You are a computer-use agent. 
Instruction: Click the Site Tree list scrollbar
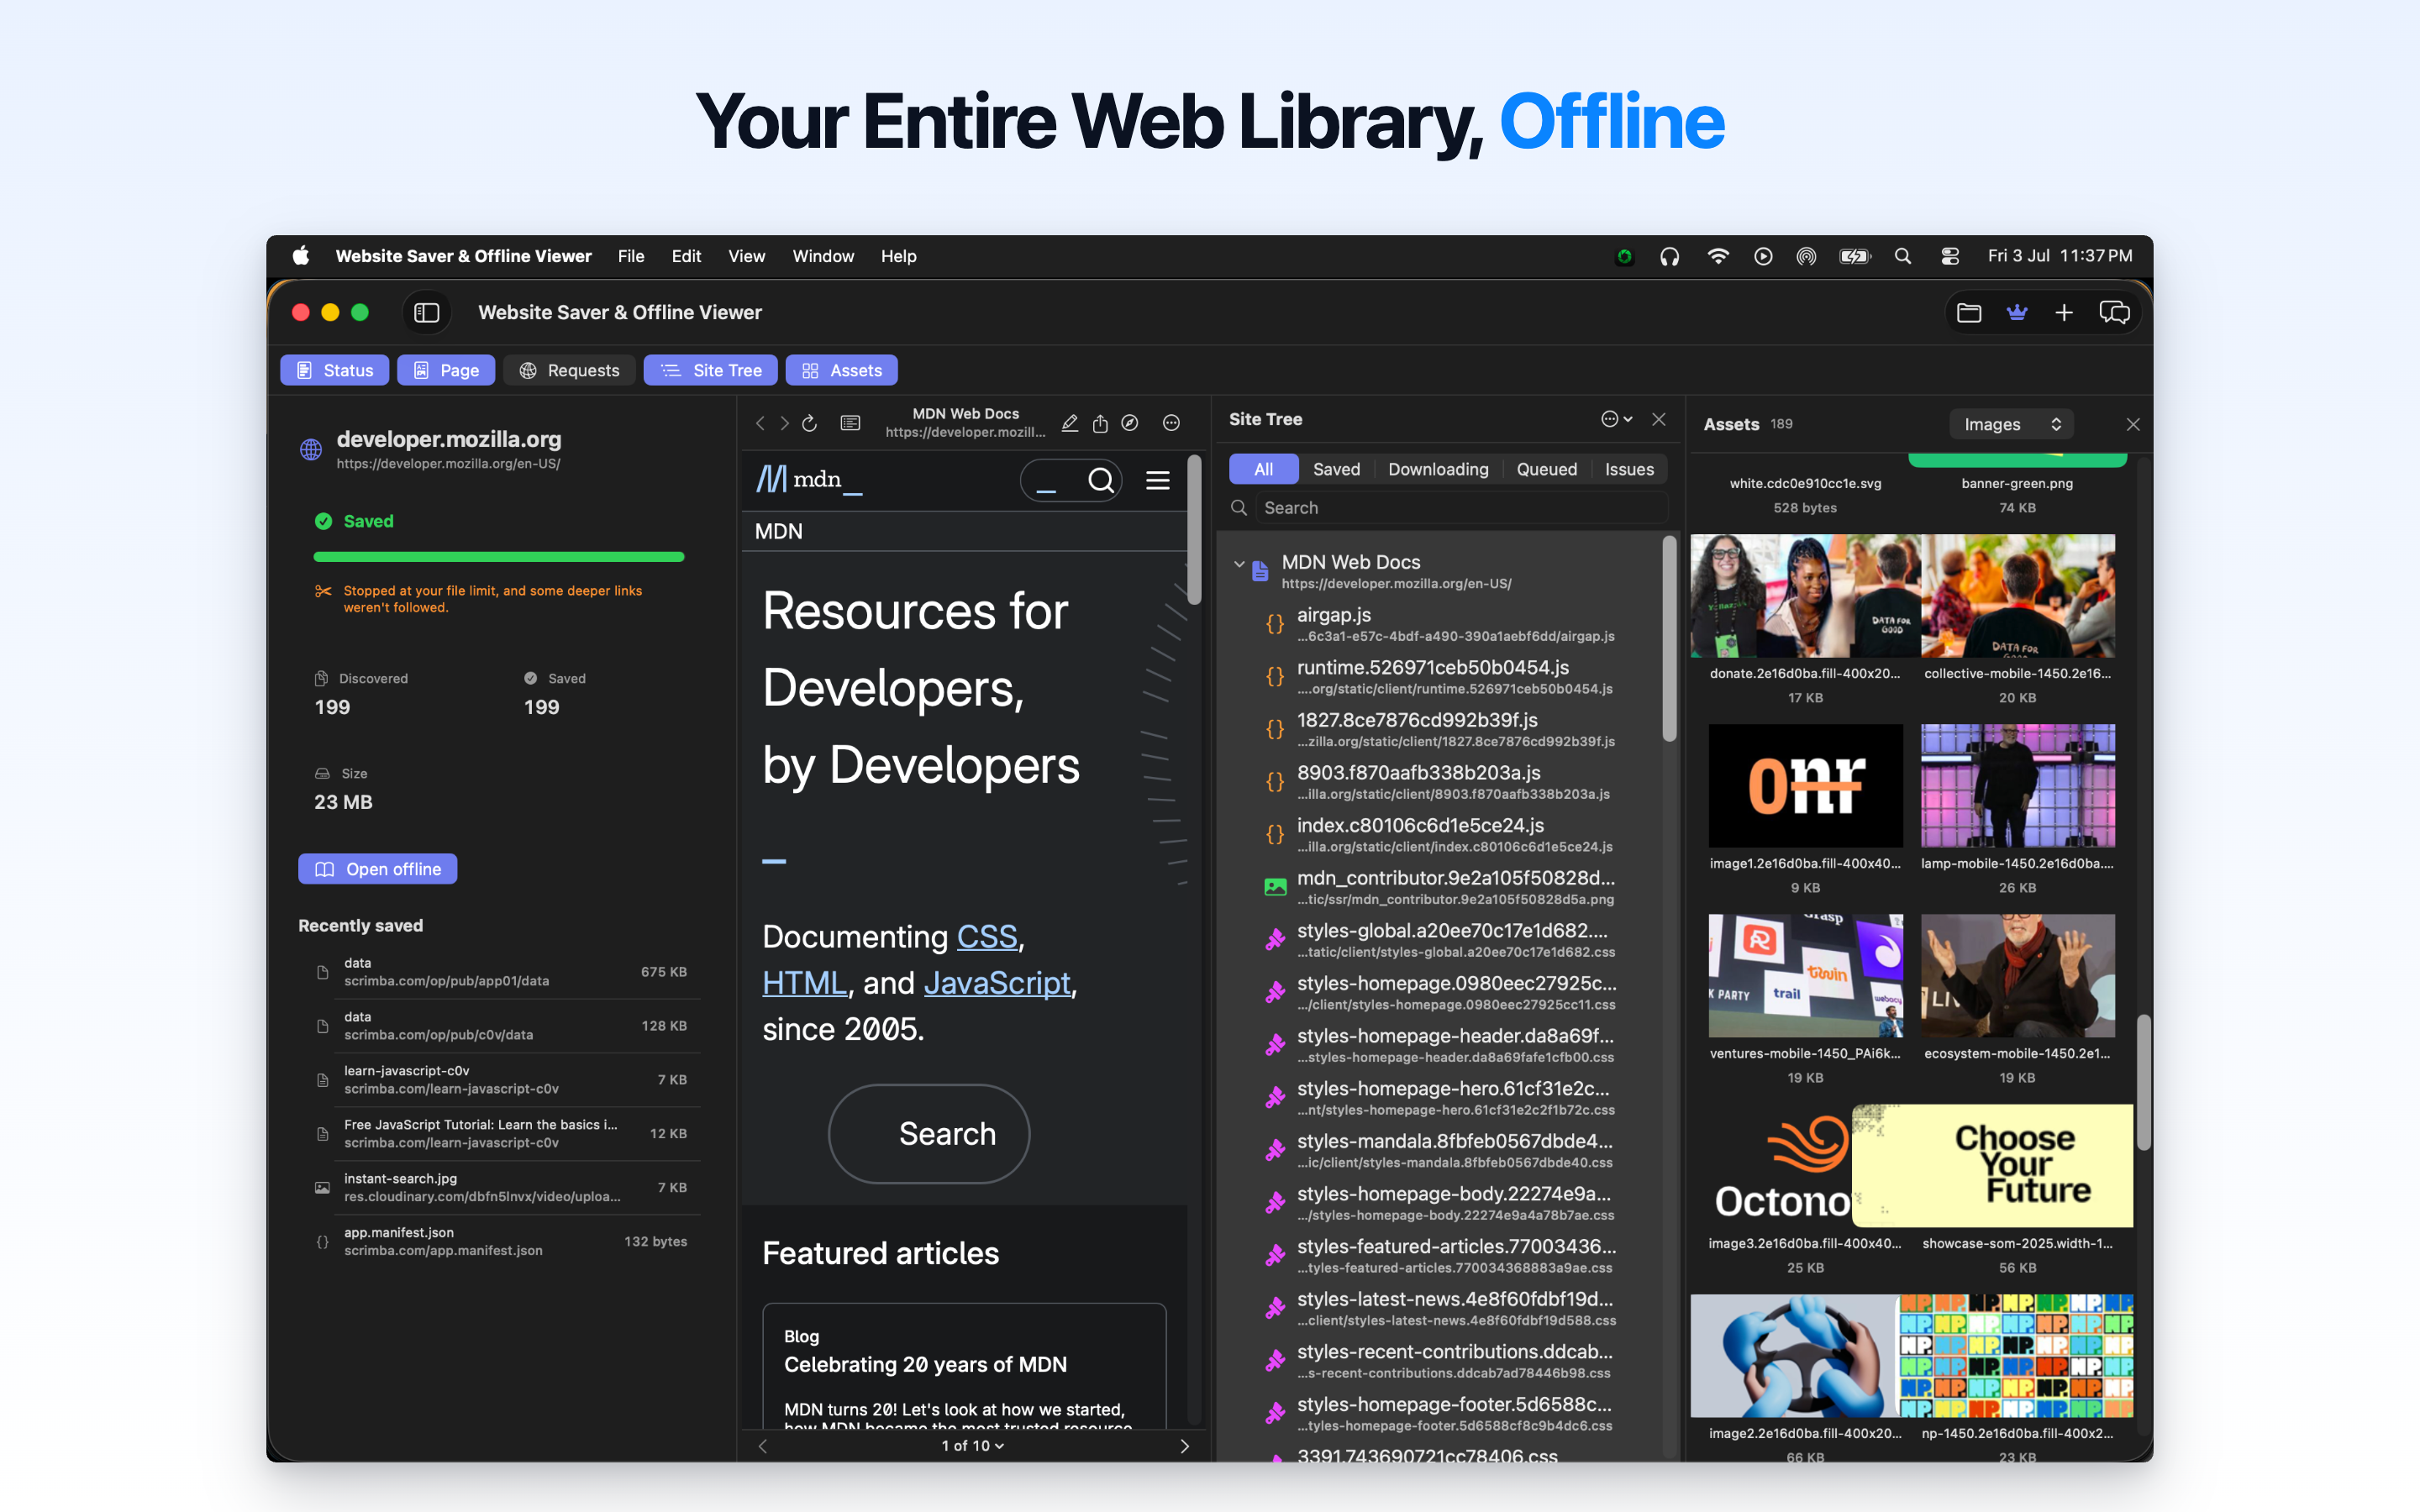(1669, 640)
